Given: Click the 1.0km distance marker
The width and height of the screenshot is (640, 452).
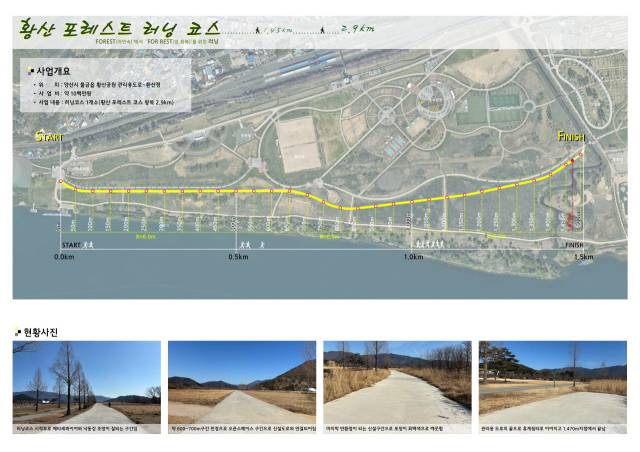Looking at the screenshot, I should [x=413, y=257].
